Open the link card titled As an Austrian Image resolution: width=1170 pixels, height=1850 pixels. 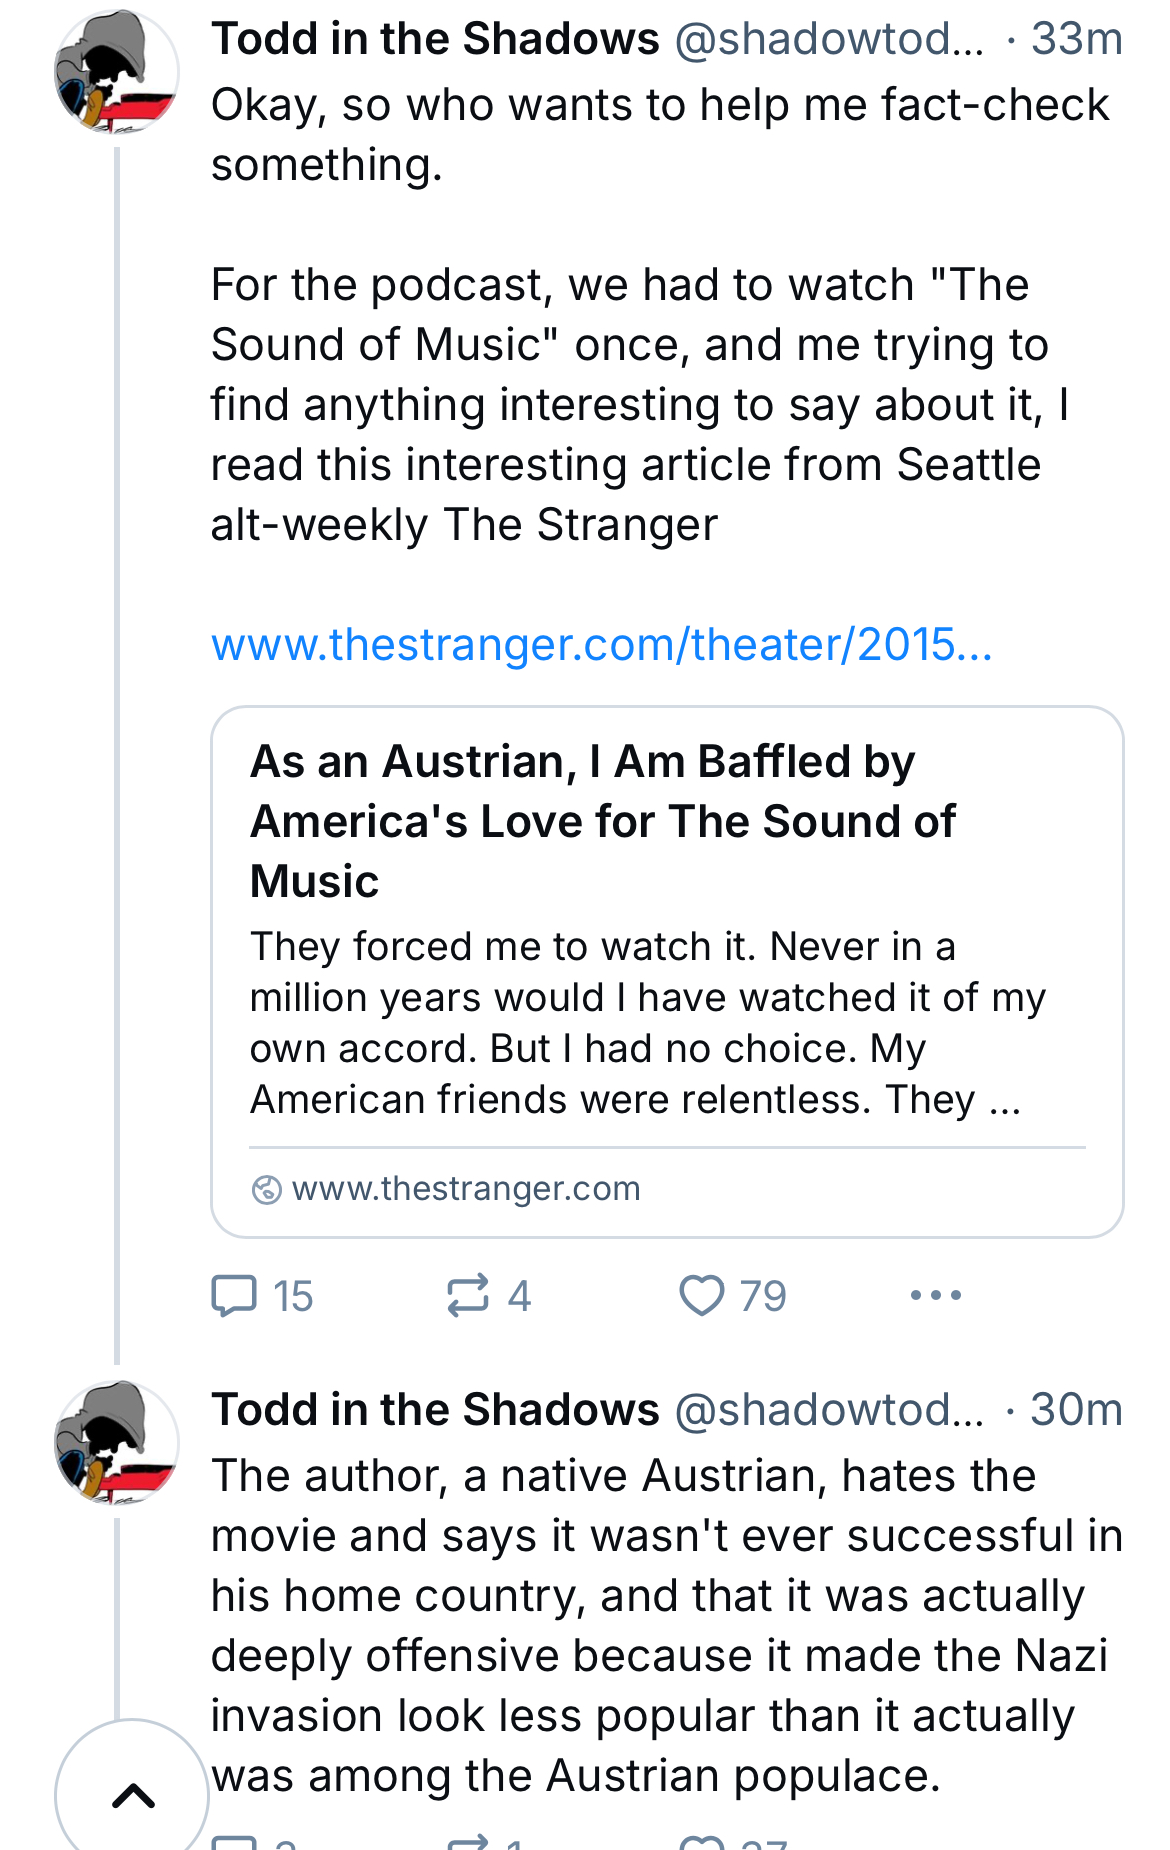click(667, 972)
